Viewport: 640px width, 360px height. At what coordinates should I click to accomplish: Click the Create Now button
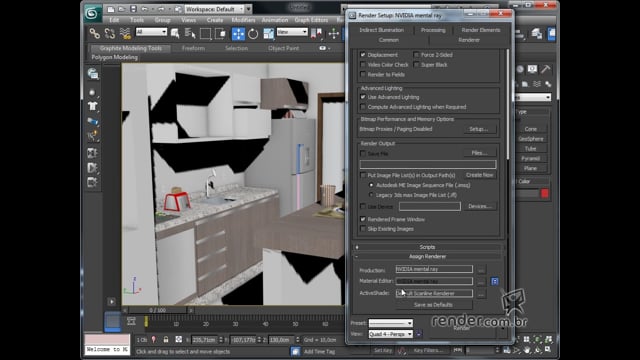tap(480, 175)
